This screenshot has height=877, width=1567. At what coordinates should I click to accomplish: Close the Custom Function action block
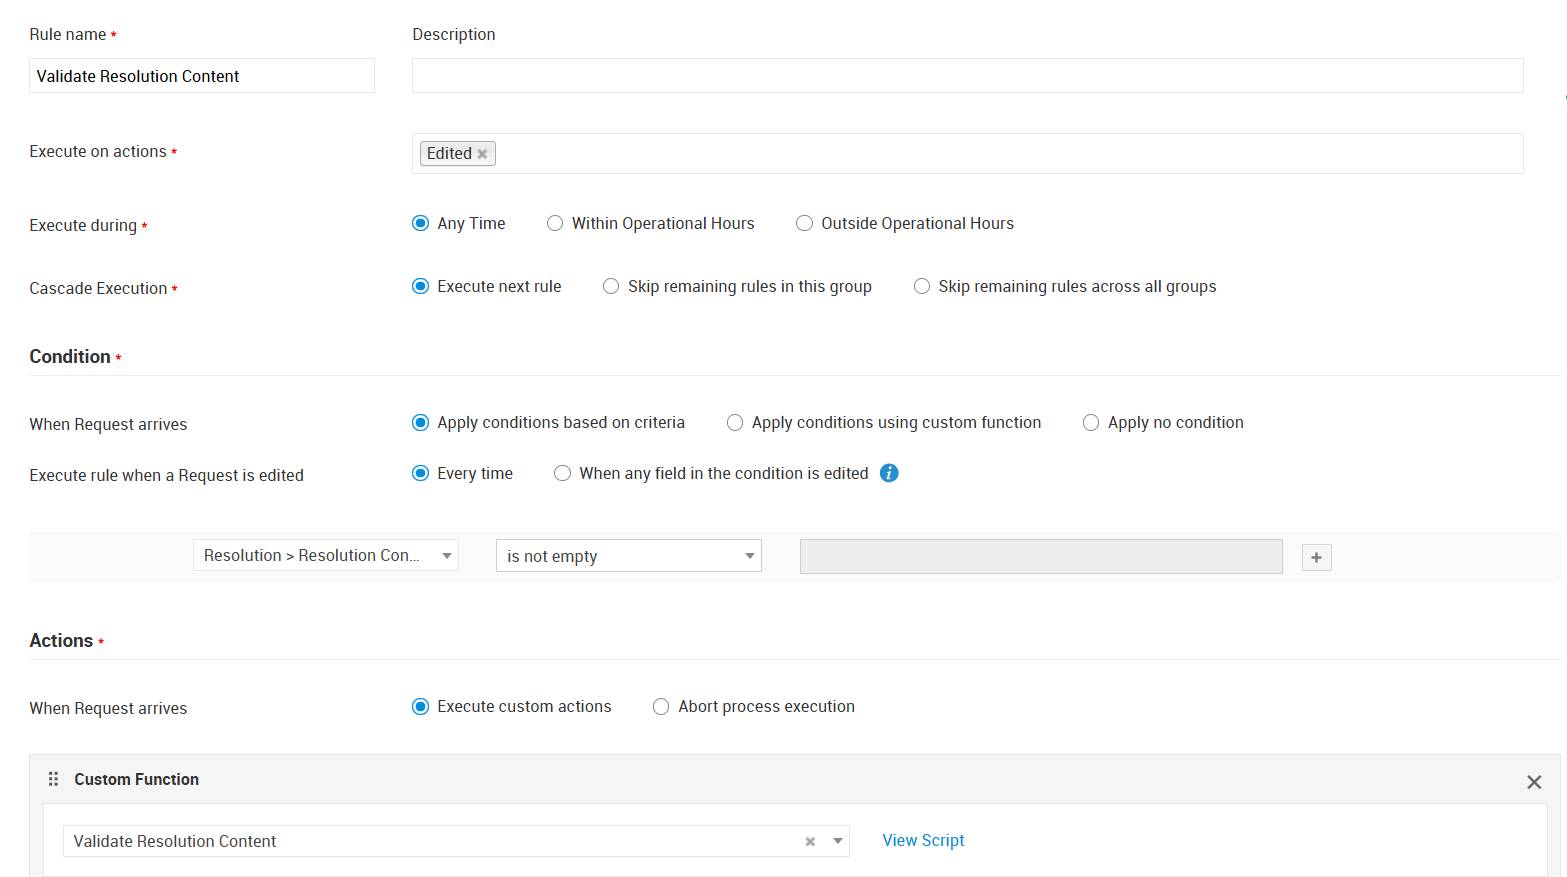coord(1533,782)
